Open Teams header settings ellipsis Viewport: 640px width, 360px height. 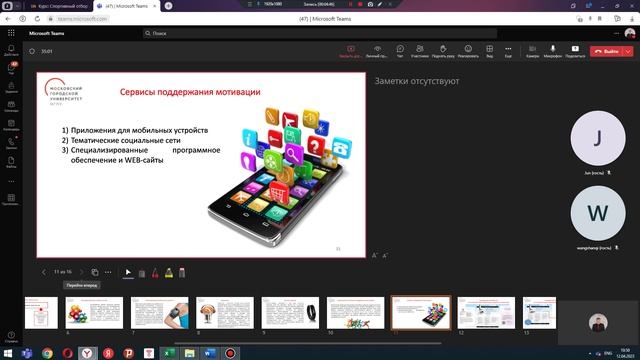tap(616, 33)
